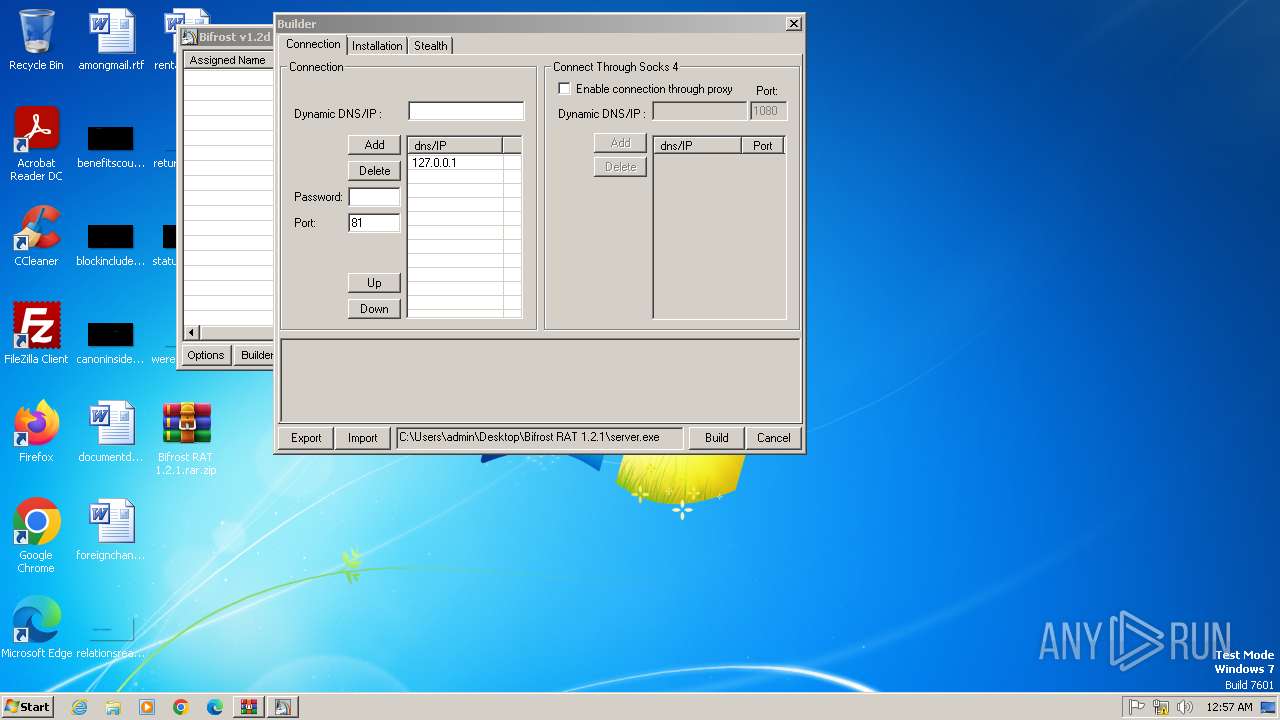Image resolution: width=1280 pixels, height=720 pixels.
Task: Launch CCleaner desktop shortcut
Action: pyautogui.click(x=36, y=236)
